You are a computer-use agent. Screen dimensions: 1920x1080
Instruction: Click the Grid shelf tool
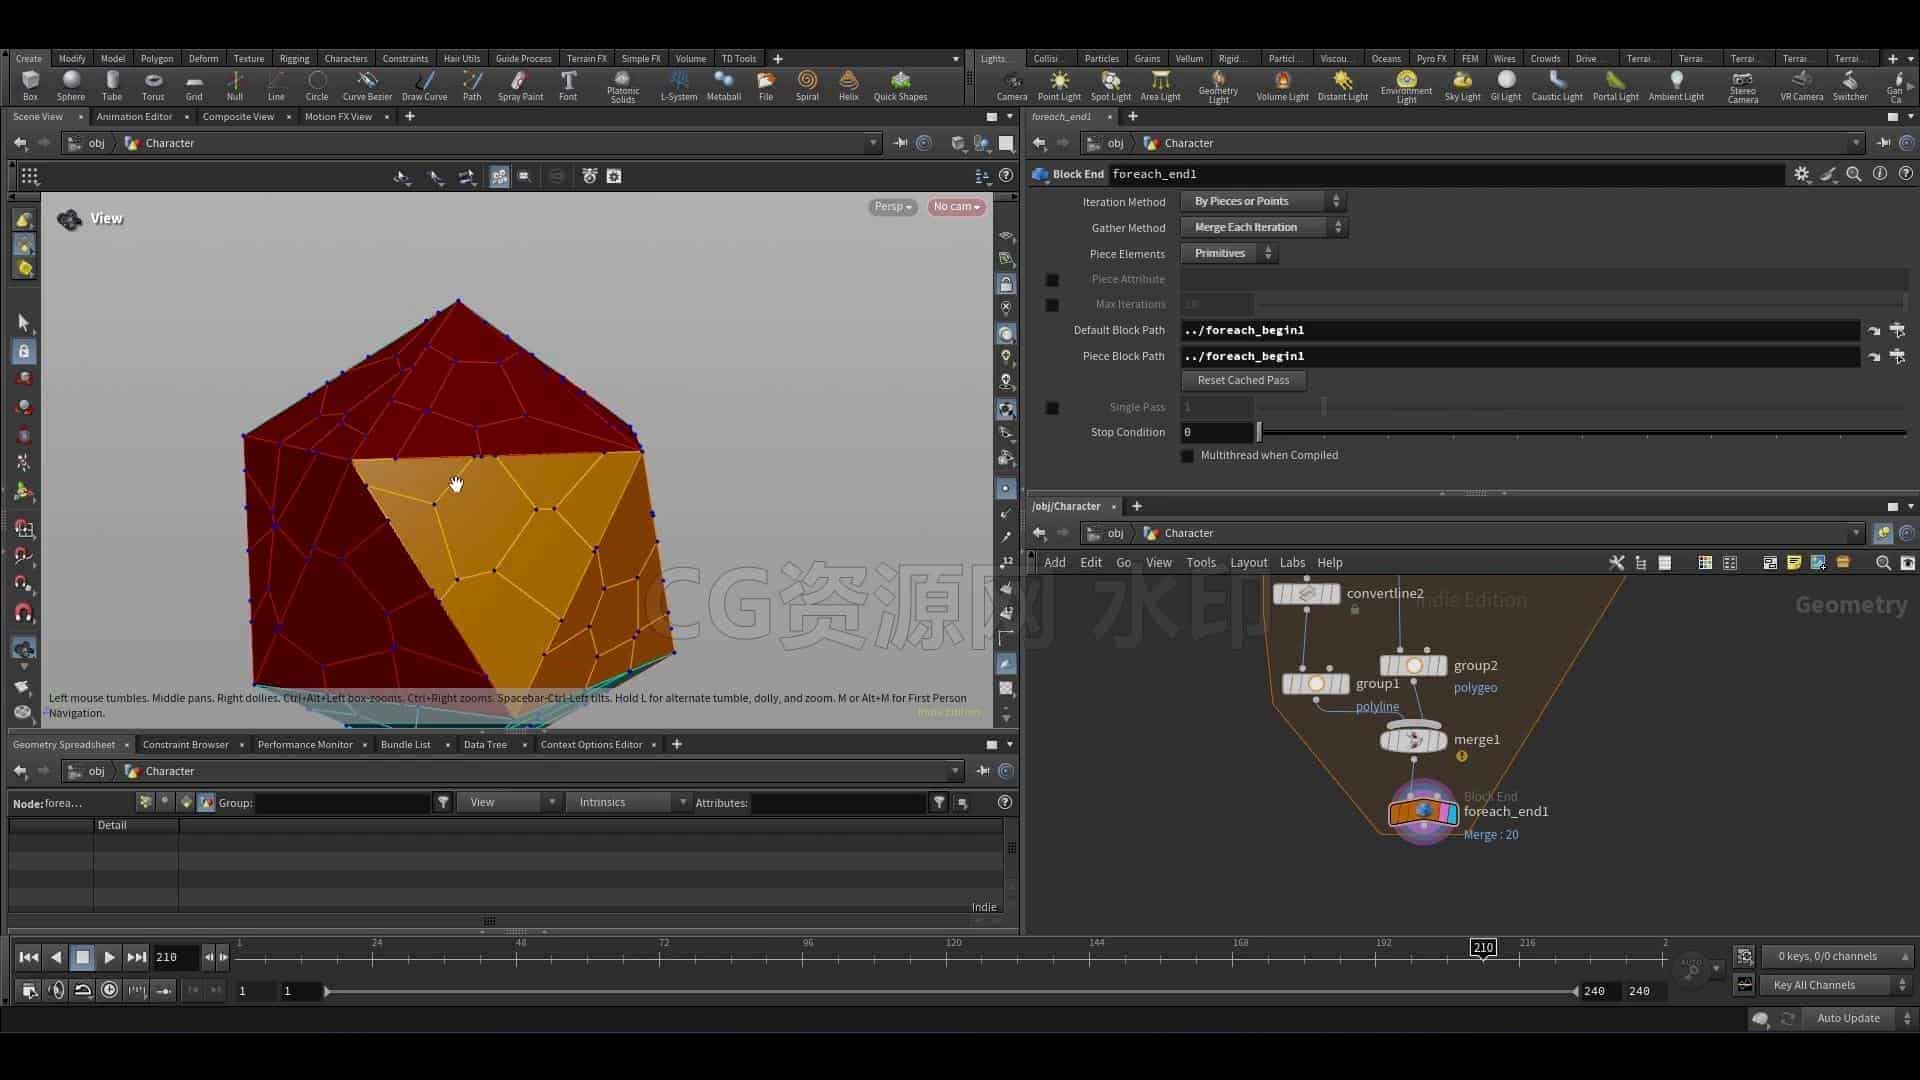[x=194, y=86]
